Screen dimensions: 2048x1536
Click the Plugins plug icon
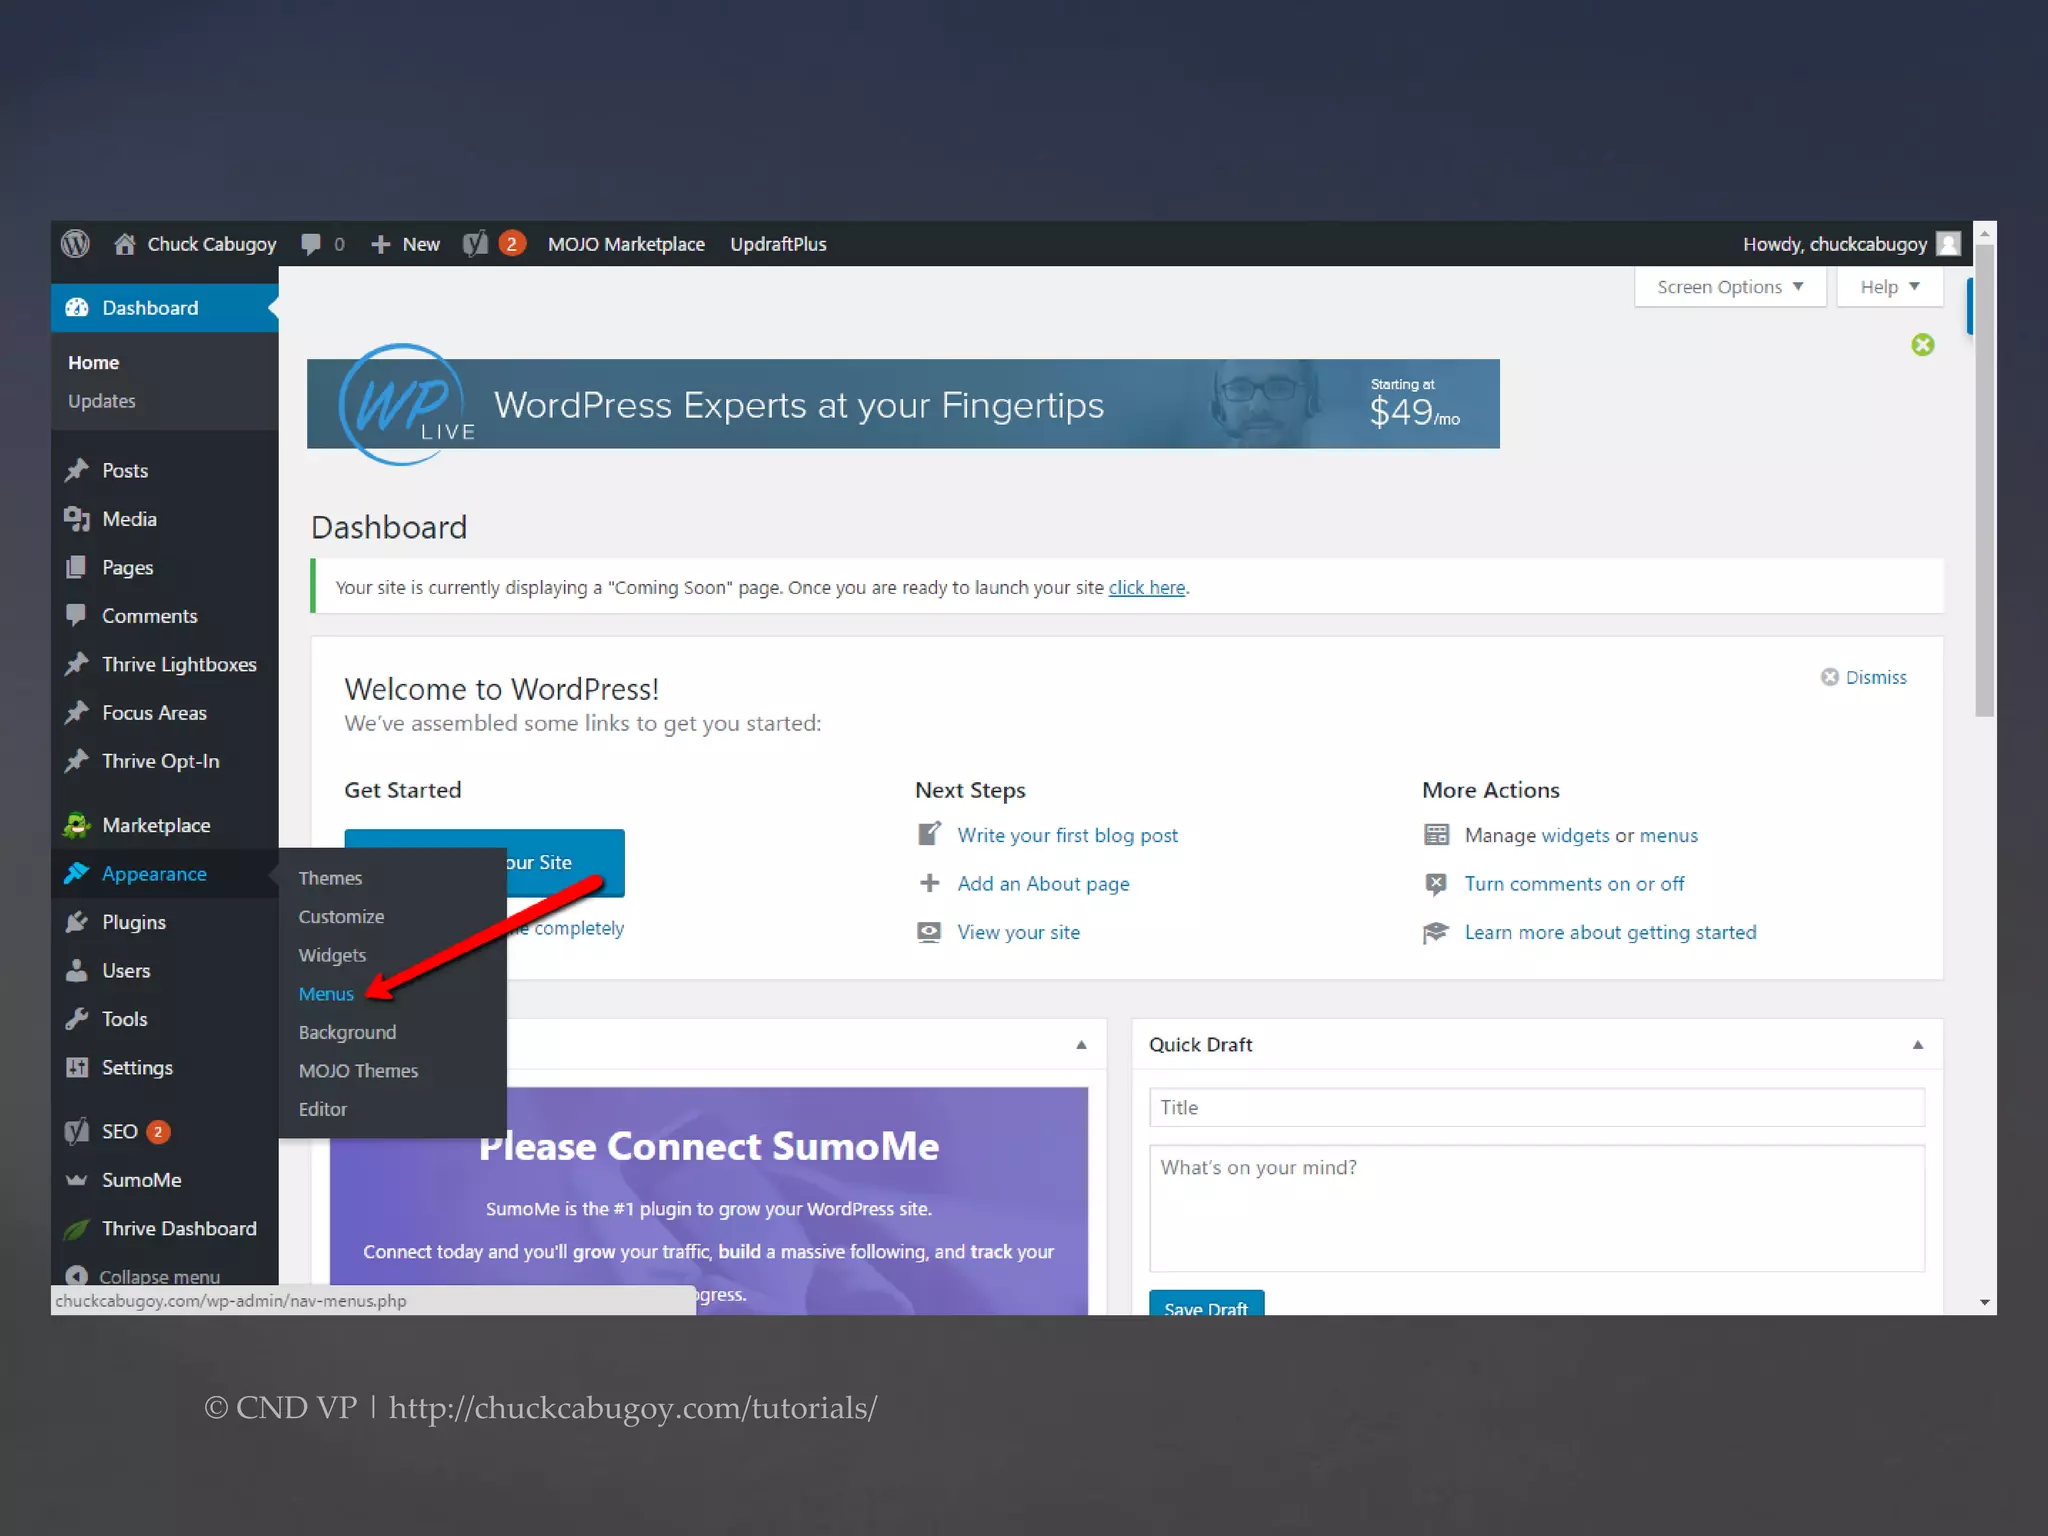(x=77, y=922)
